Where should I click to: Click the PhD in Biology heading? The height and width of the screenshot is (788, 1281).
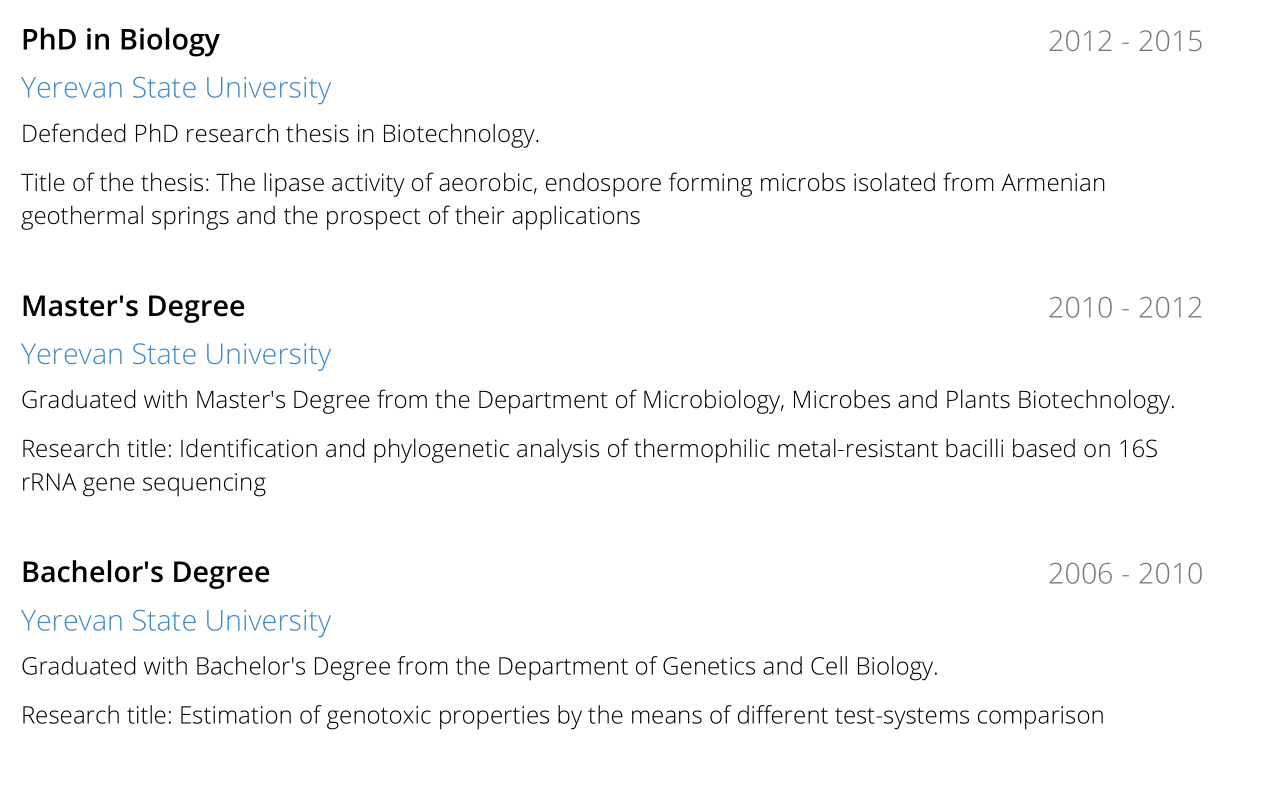(x=120, y=40)
